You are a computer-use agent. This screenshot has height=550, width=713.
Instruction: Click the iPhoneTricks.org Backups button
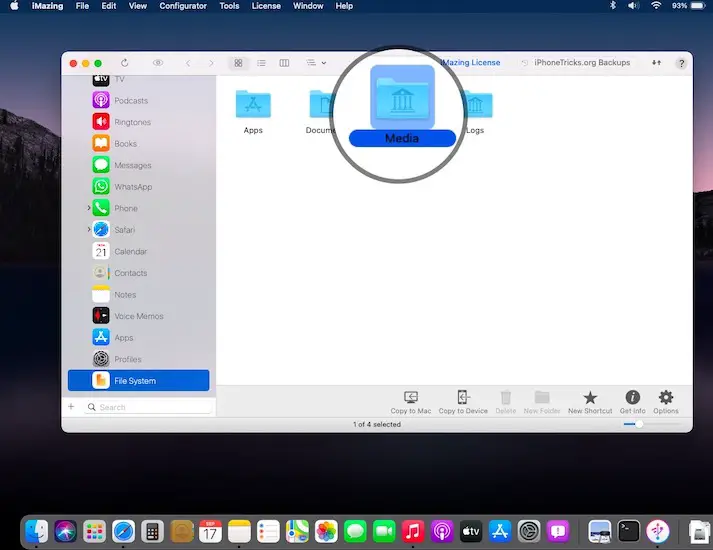(576, 63)
